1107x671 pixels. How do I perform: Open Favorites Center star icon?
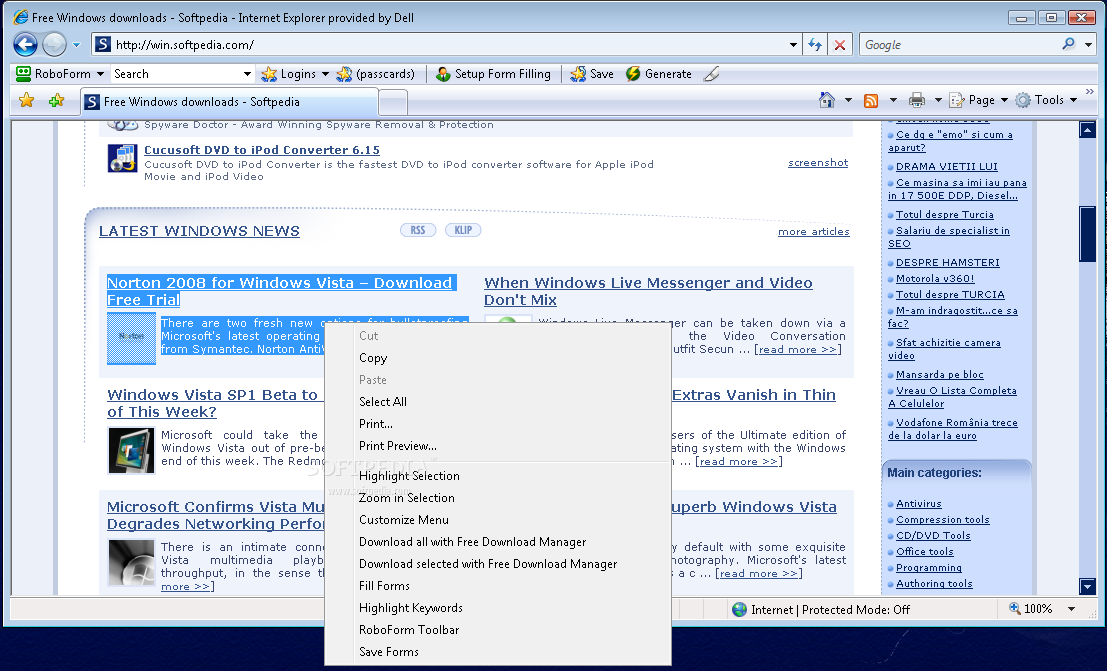[x=26, y=100]
